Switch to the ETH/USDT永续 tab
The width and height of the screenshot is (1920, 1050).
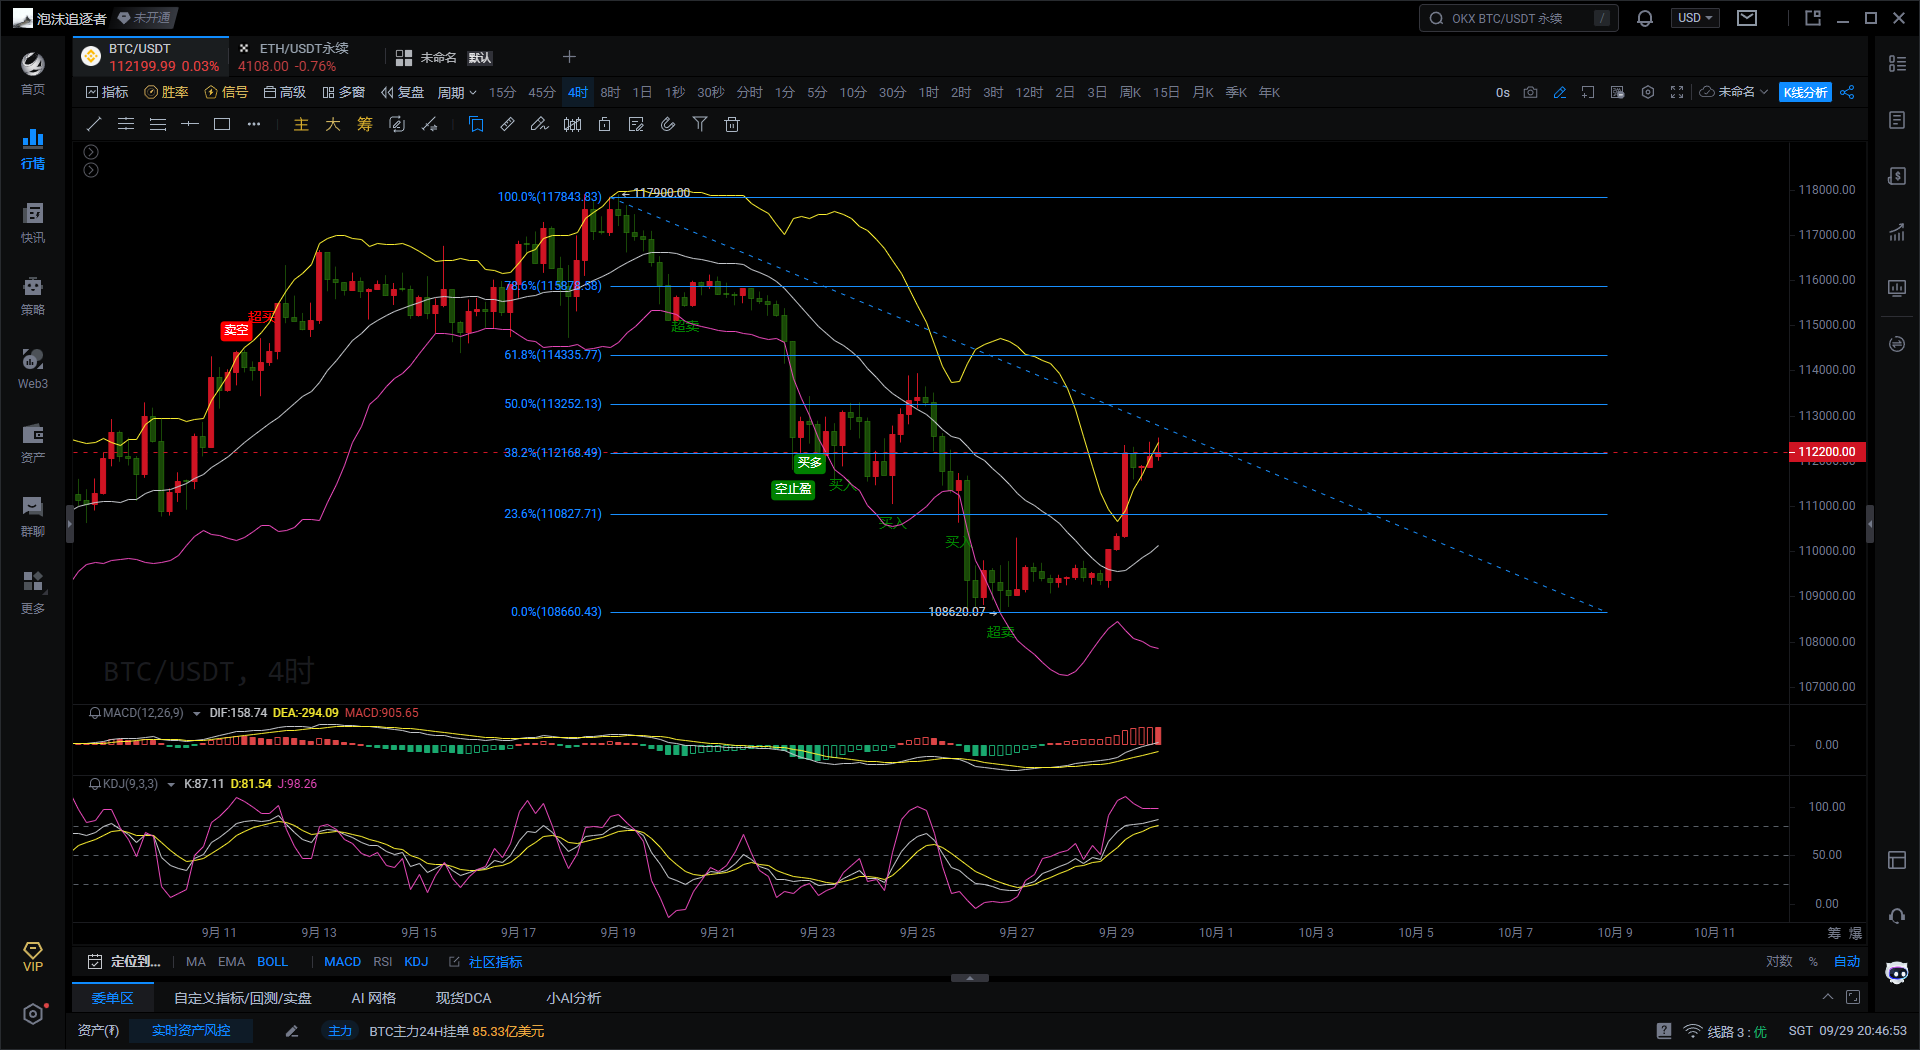(296, 57)
